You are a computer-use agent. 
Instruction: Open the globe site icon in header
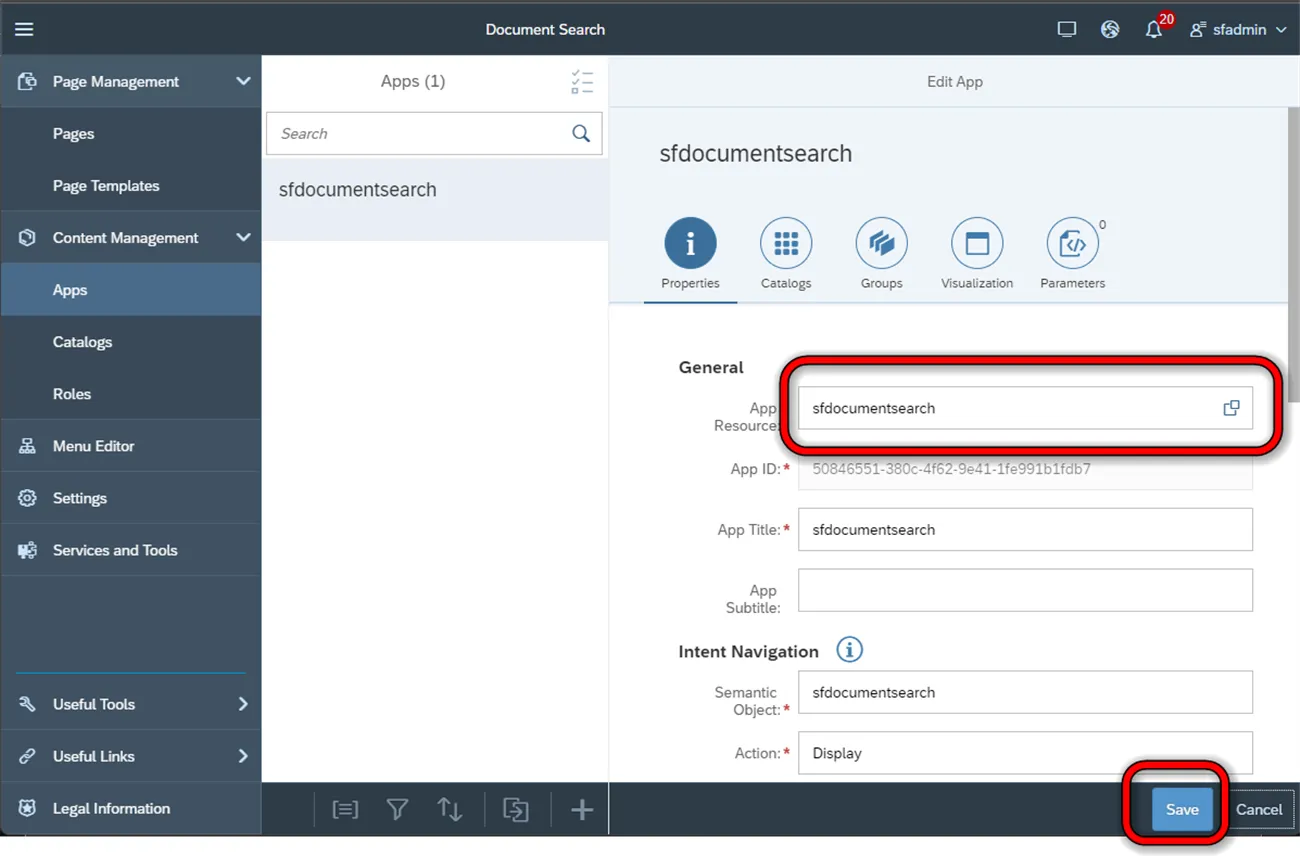coord(1110,29)
